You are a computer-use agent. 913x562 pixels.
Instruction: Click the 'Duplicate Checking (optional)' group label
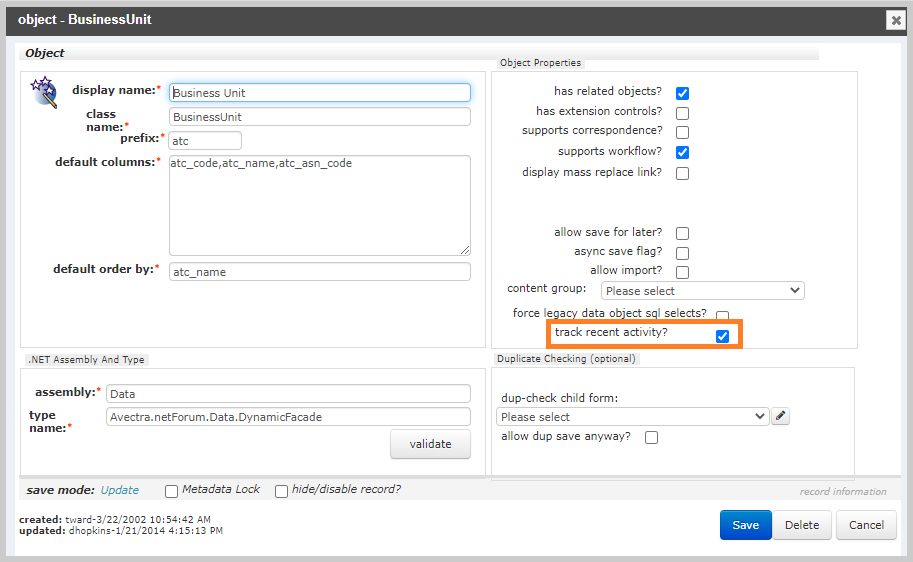click(566, 359)
